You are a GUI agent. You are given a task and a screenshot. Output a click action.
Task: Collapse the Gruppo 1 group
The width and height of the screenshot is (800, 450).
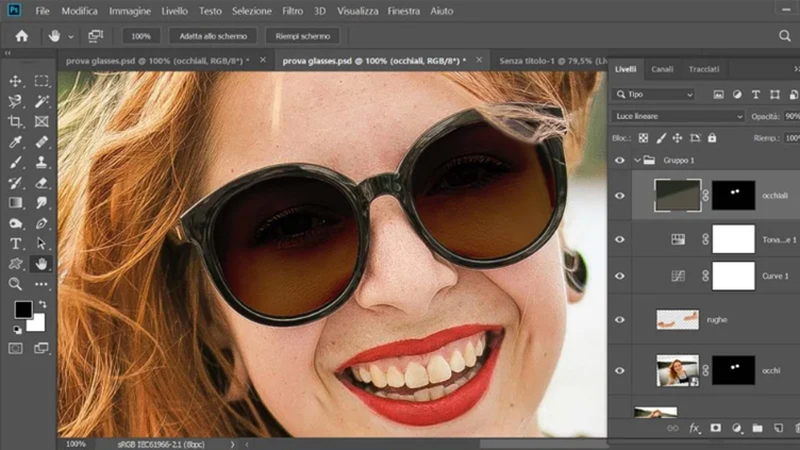coord(637,160)
